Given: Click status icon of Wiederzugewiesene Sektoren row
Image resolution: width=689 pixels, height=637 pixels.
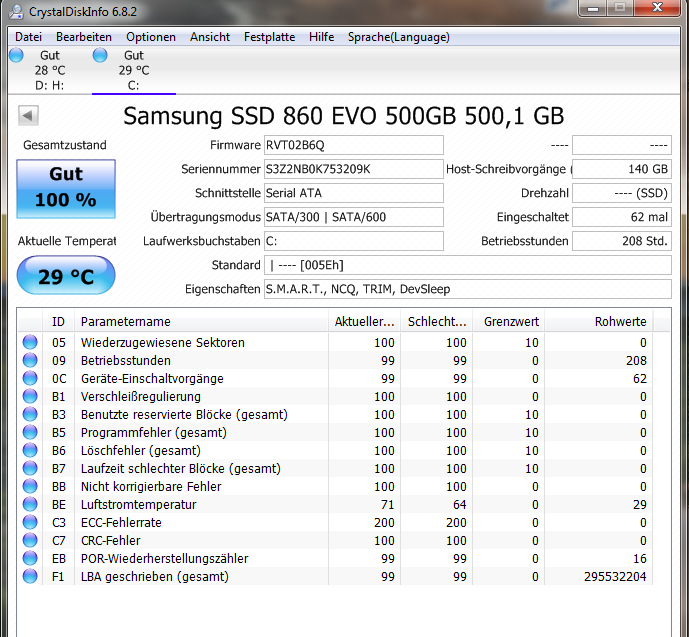Looking at the screenshot, I should [x=30, y=342].
